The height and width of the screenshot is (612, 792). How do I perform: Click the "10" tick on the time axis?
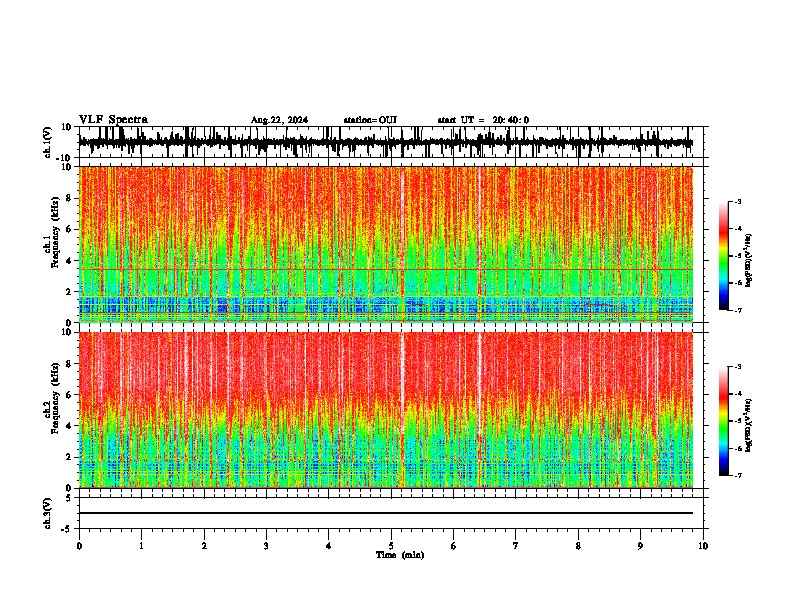coord(703,546)
